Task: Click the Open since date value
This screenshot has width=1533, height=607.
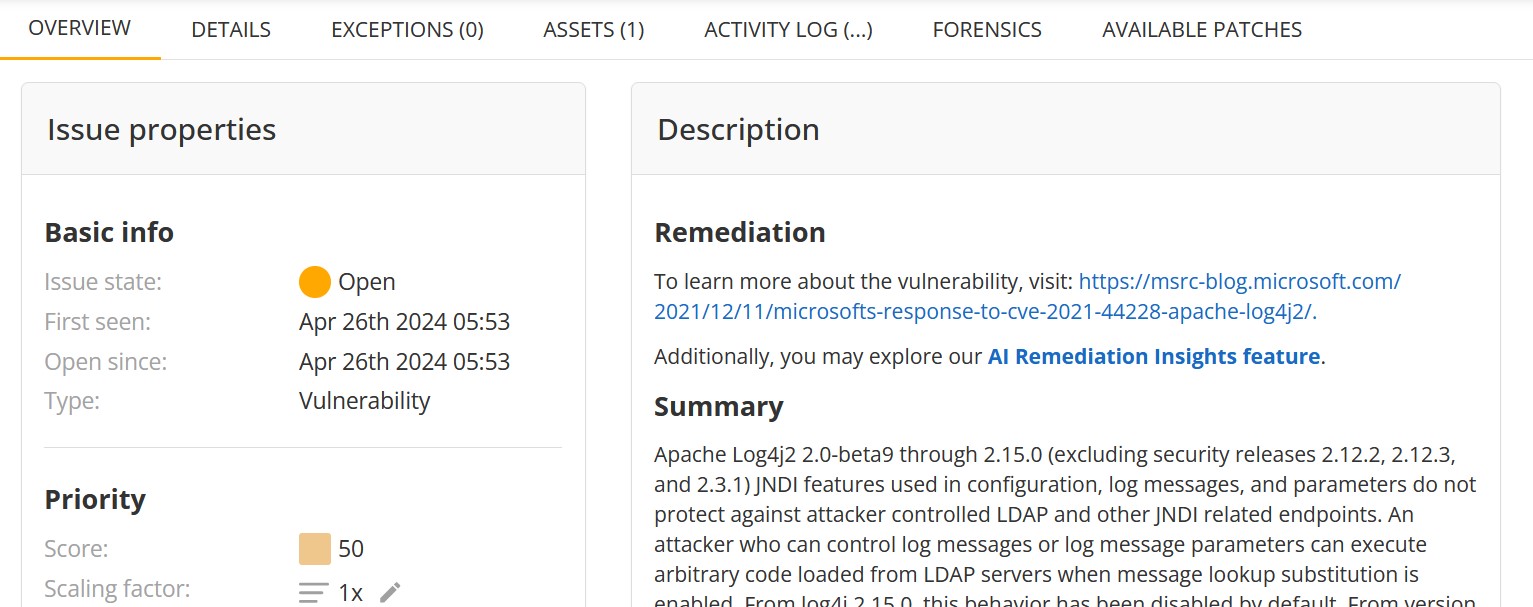Action: [x=404, y=362]
